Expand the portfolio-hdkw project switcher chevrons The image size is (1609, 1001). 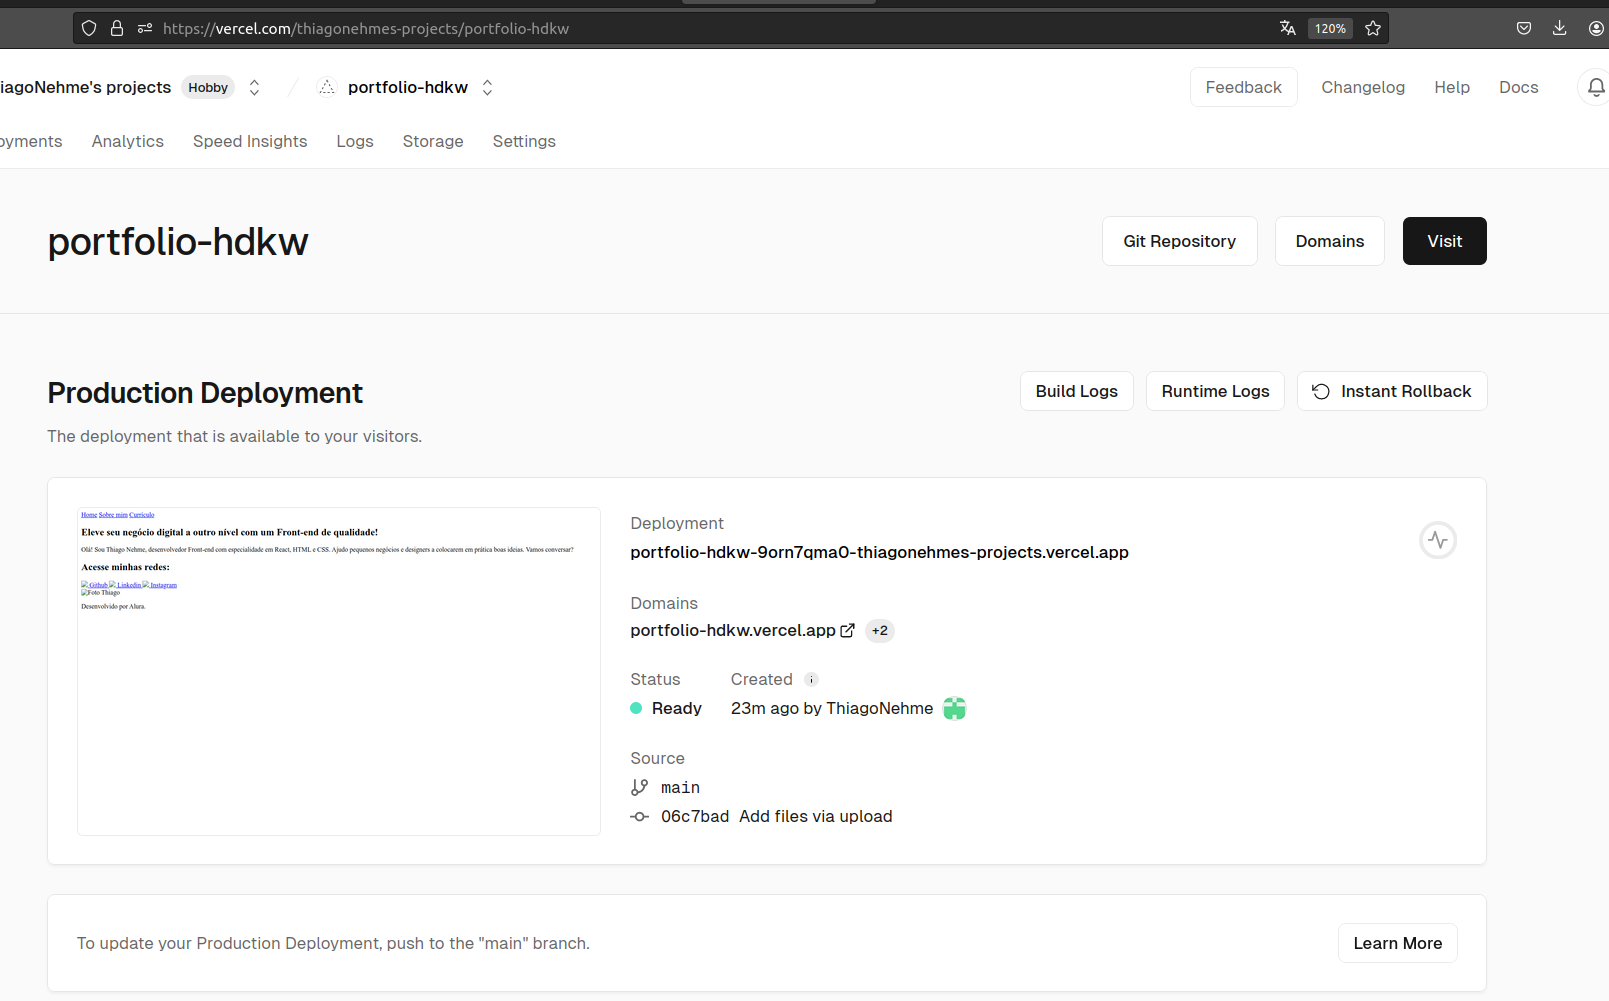[x=488, y=87]
